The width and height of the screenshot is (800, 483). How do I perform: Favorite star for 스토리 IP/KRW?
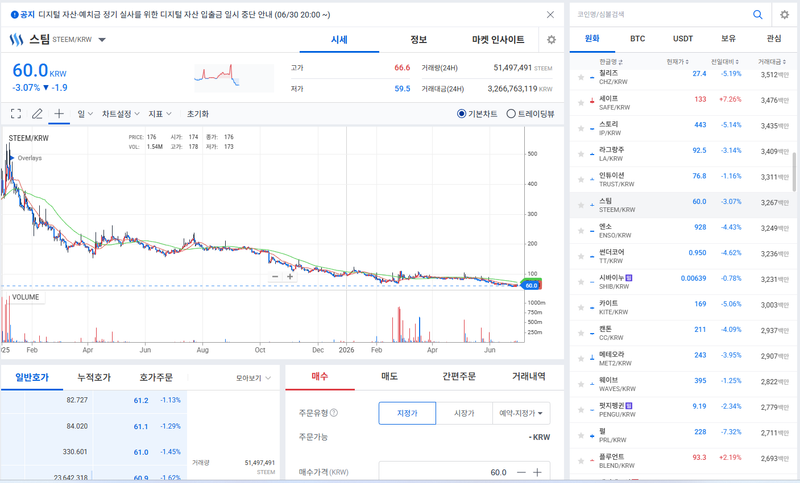[581, 129]
